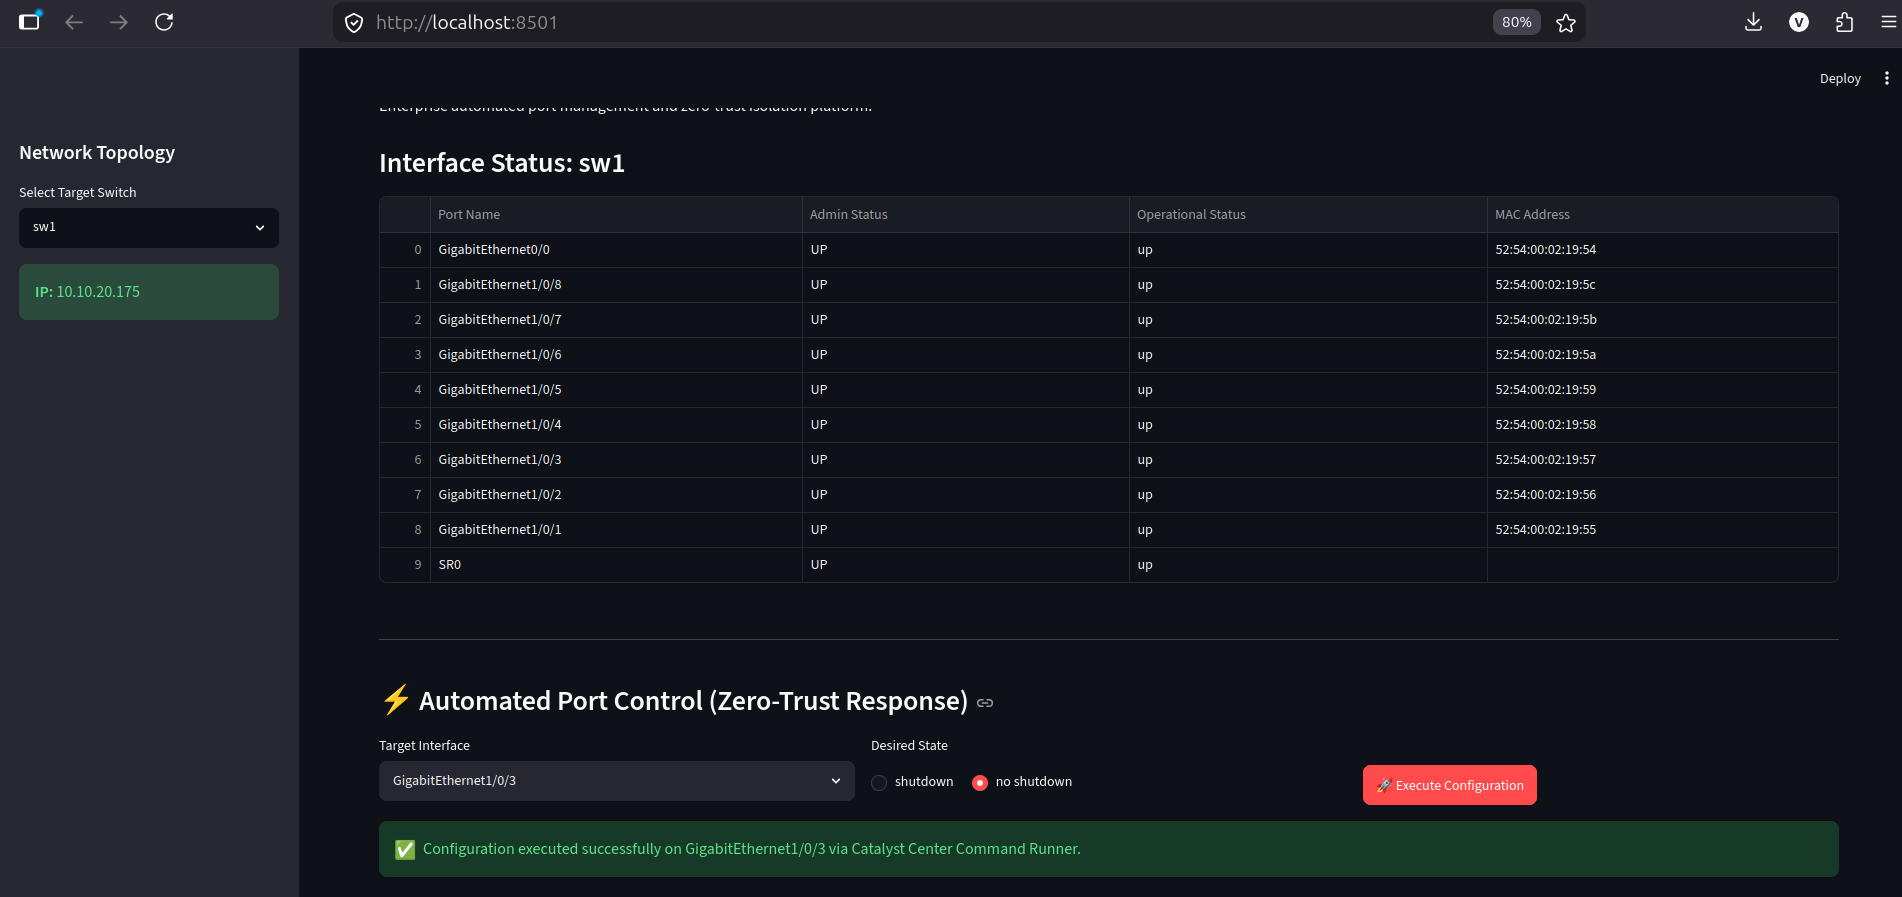Image resolution: width=1902 pixels, height=897 pixels.
Task: Click the IP: 10.10.20.175 info box
Action: [x=149, y=292]
